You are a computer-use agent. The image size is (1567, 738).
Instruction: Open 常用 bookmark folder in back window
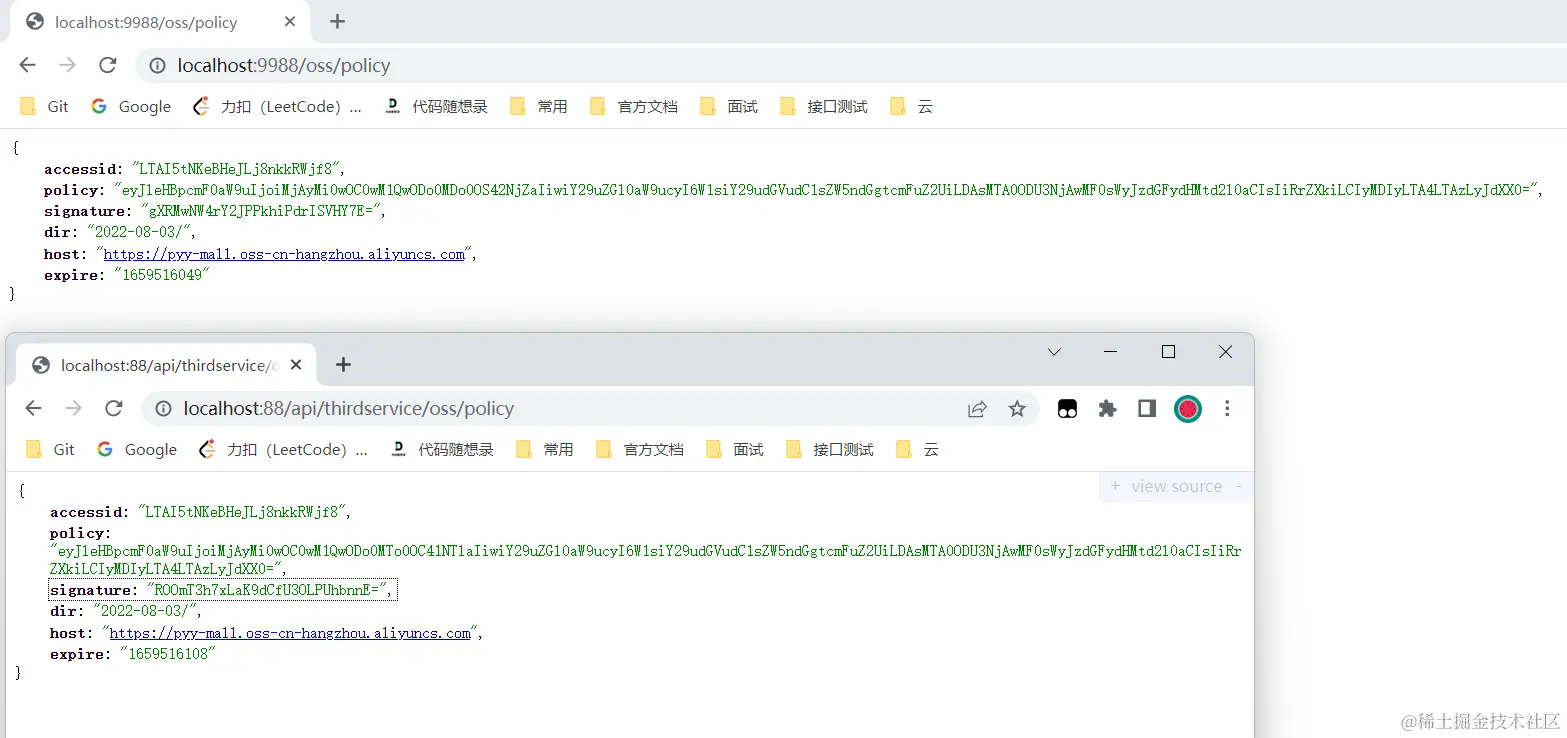[x=539, y=106]
